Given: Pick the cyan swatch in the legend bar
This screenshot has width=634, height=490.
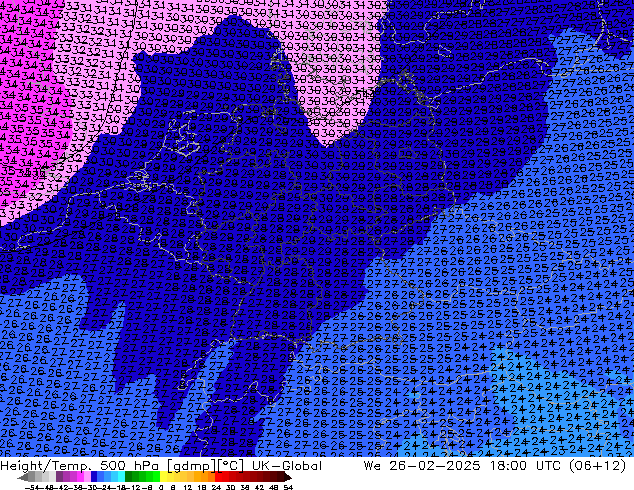Looking at the screenshot, I should coord(121,477).
